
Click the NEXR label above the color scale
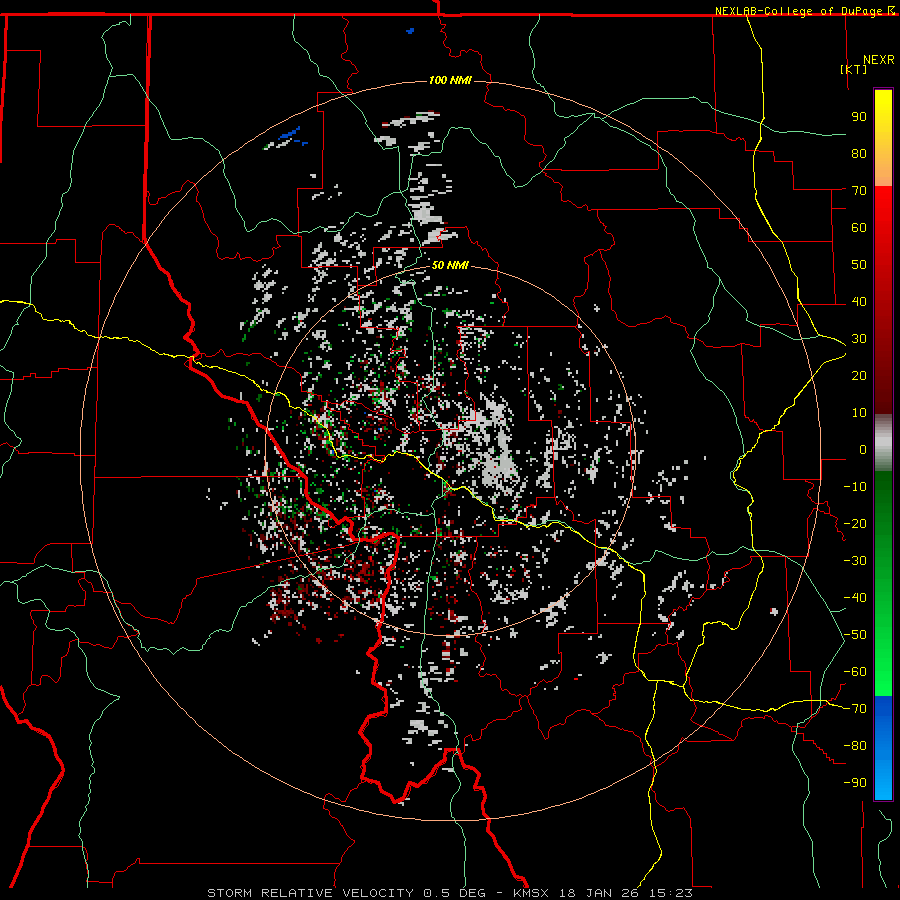879,60
